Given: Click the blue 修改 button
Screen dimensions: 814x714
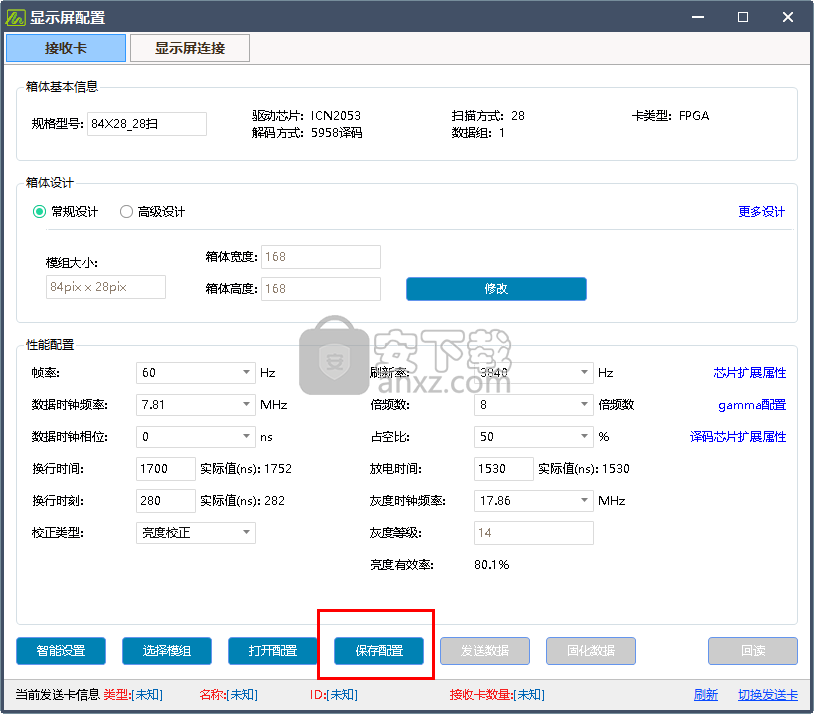Looking at the screenshot, I should click(x=496, y=289).
